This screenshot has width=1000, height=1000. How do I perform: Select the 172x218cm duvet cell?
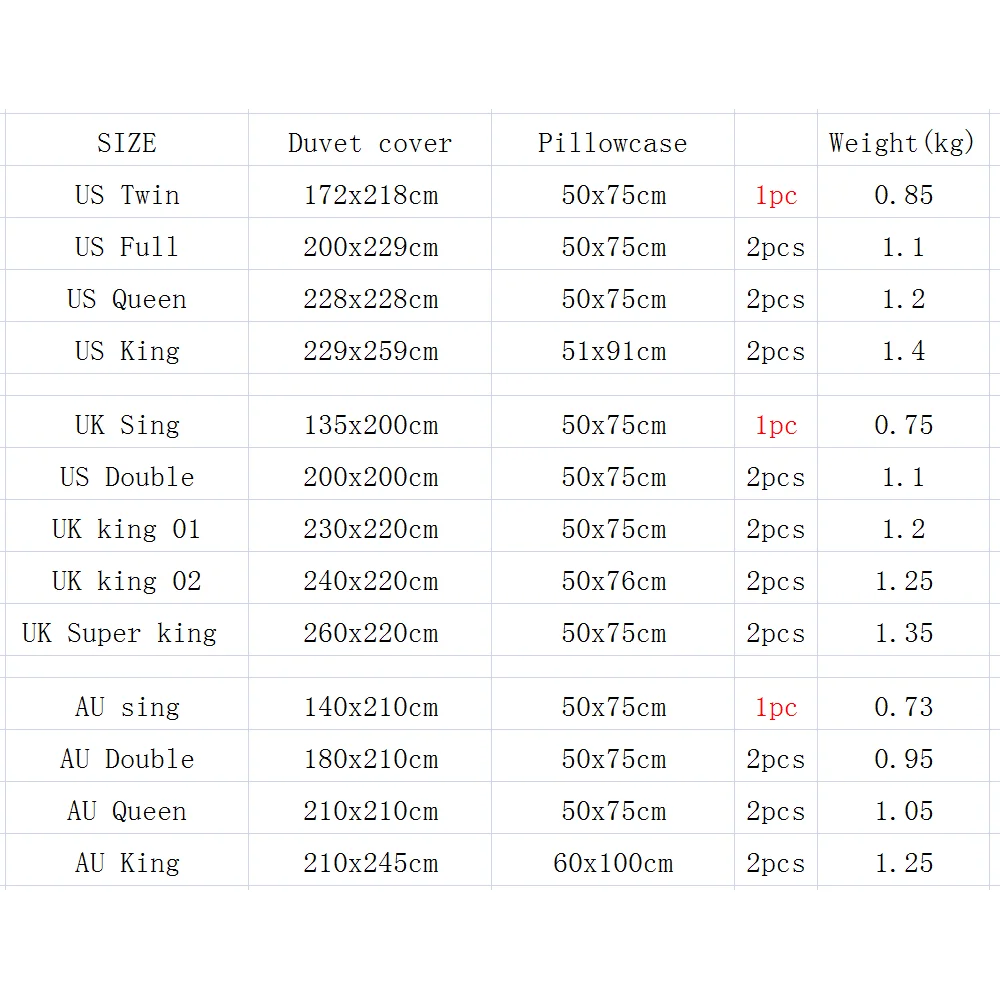[370, 195]
